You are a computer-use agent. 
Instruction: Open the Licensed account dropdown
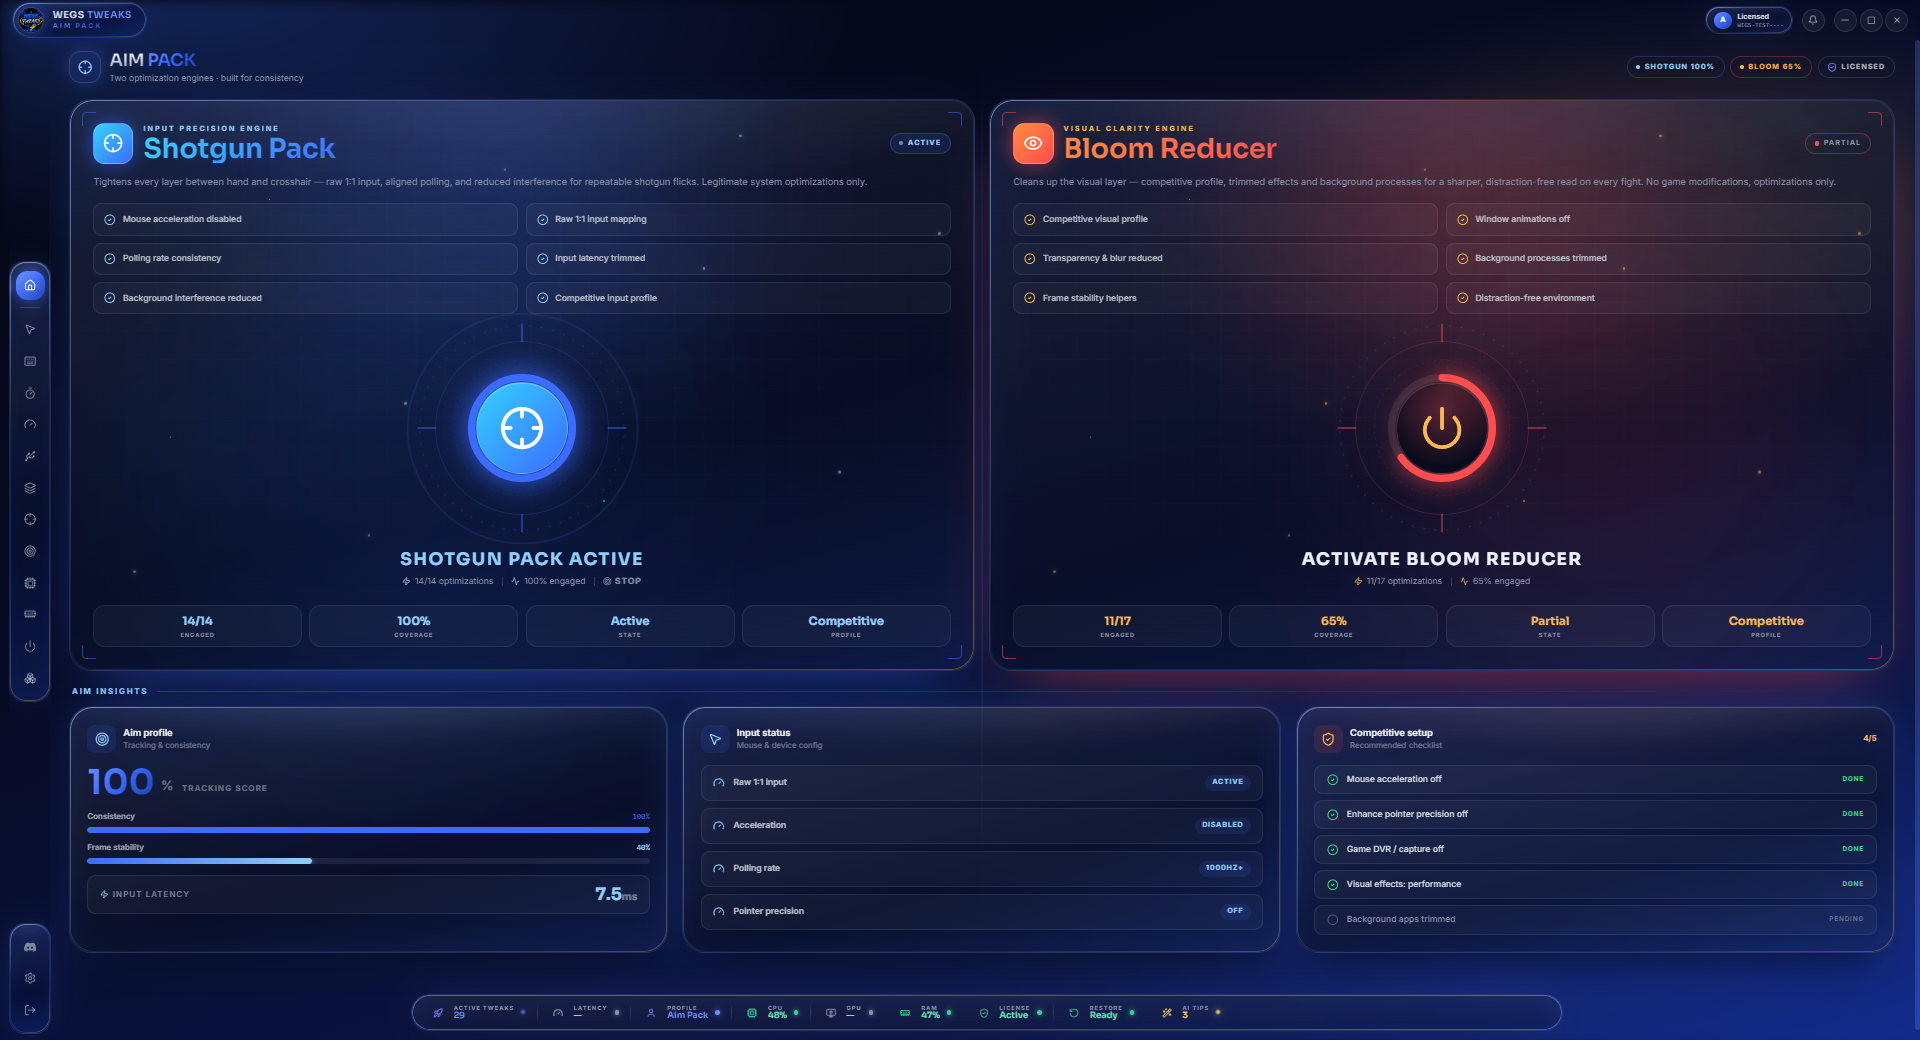tap(1748, 20)
